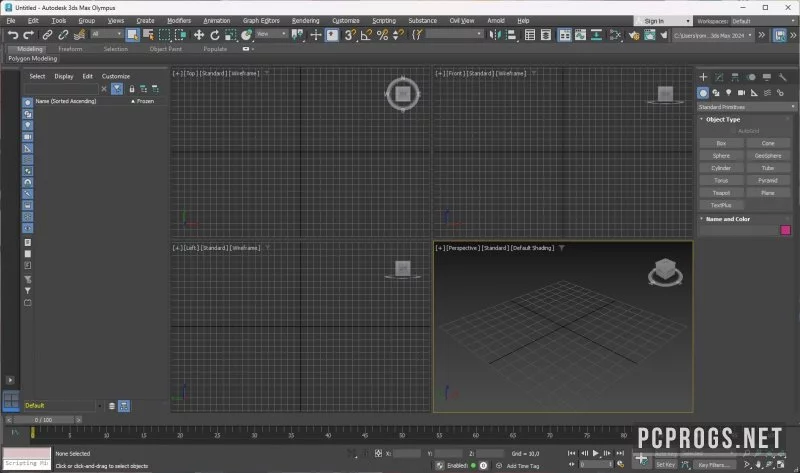Open the Layer Explorer icon
The width and height of the screenshot is (800, 473).
[546, 35]
